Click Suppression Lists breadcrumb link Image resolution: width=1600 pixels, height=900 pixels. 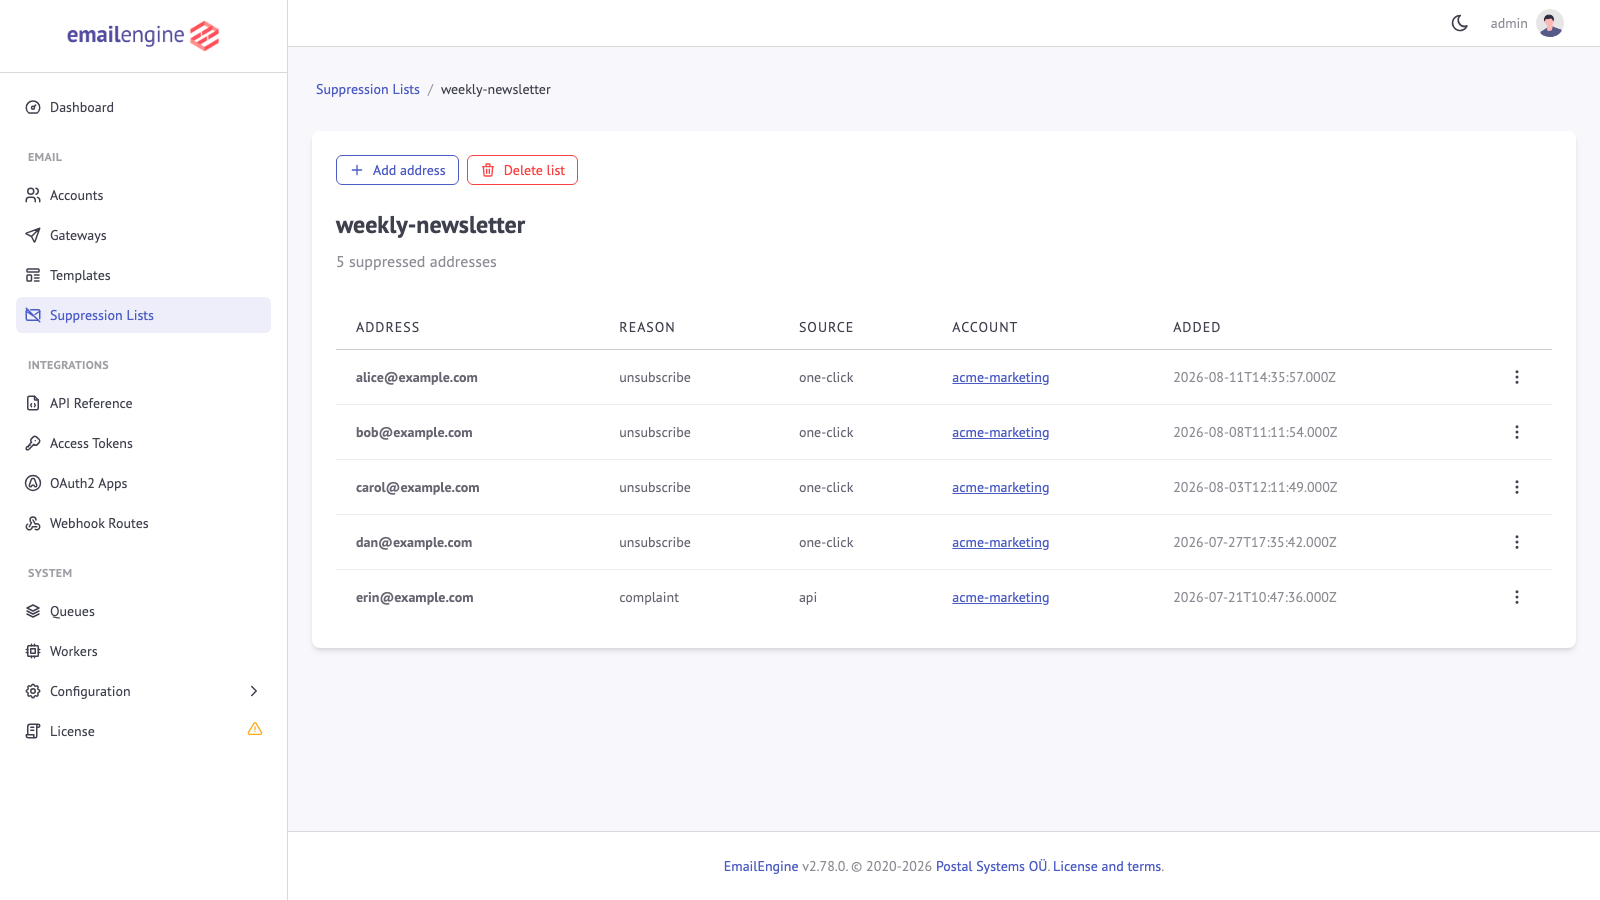click(x=368, y=89)
